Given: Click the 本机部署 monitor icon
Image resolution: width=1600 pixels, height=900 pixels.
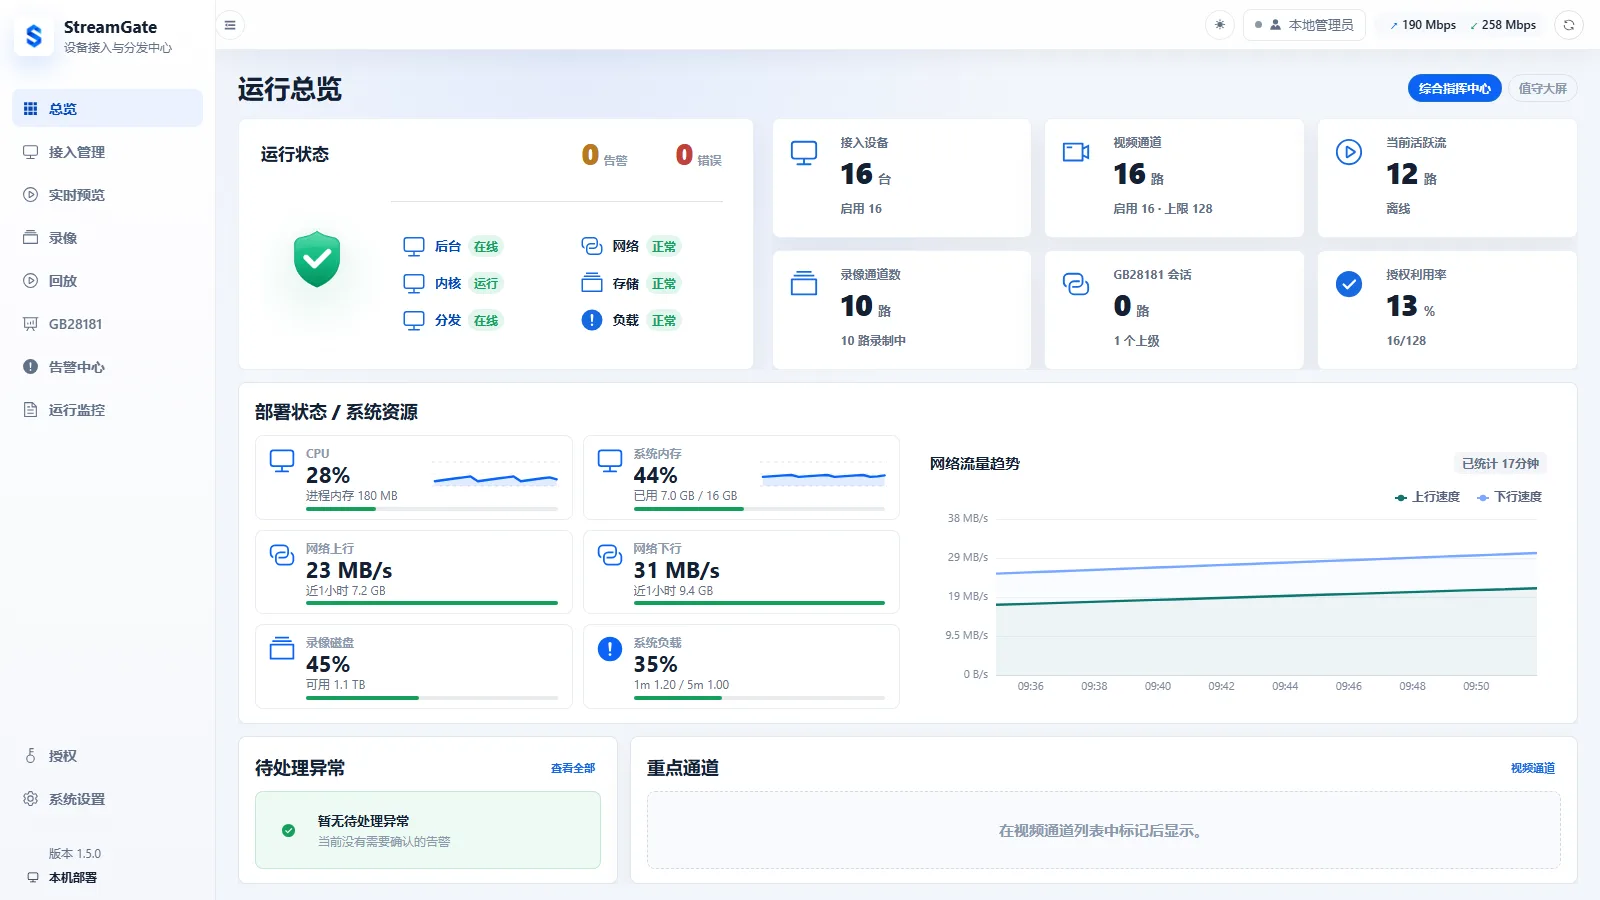Looking at the screenshot, I should [x=33, y=877].
